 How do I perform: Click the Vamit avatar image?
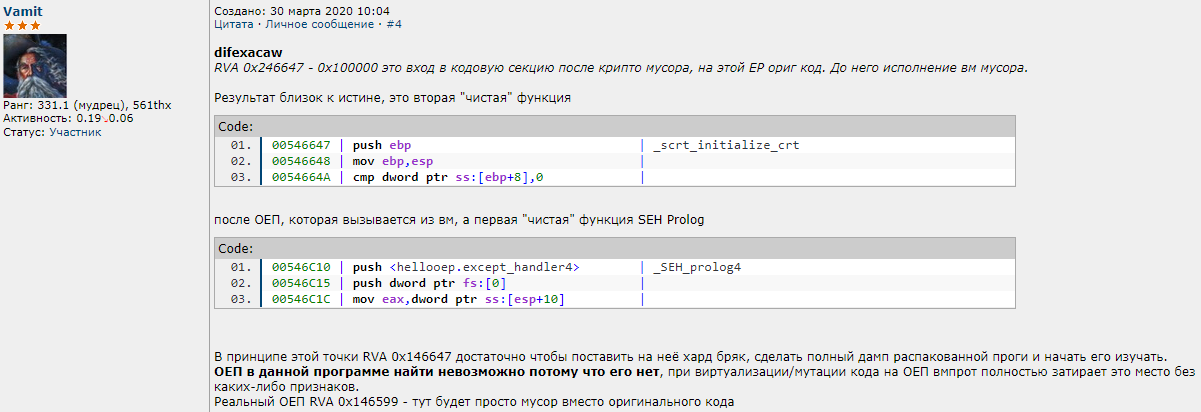click(35, 65)
